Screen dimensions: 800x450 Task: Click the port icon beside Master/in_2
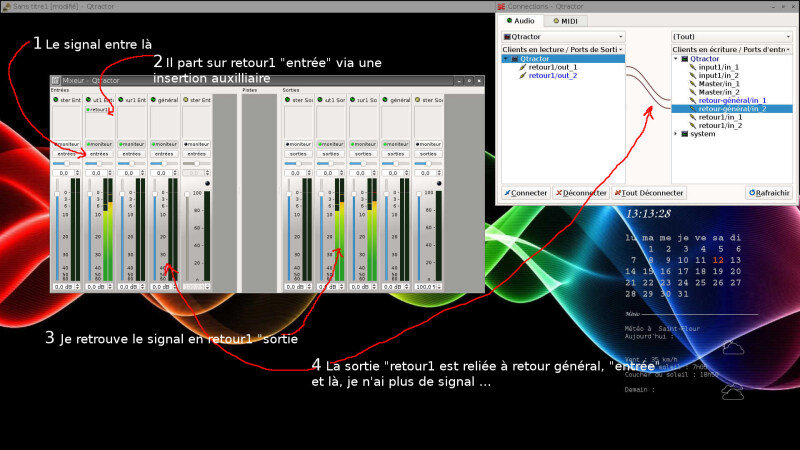tap(692, 92)
